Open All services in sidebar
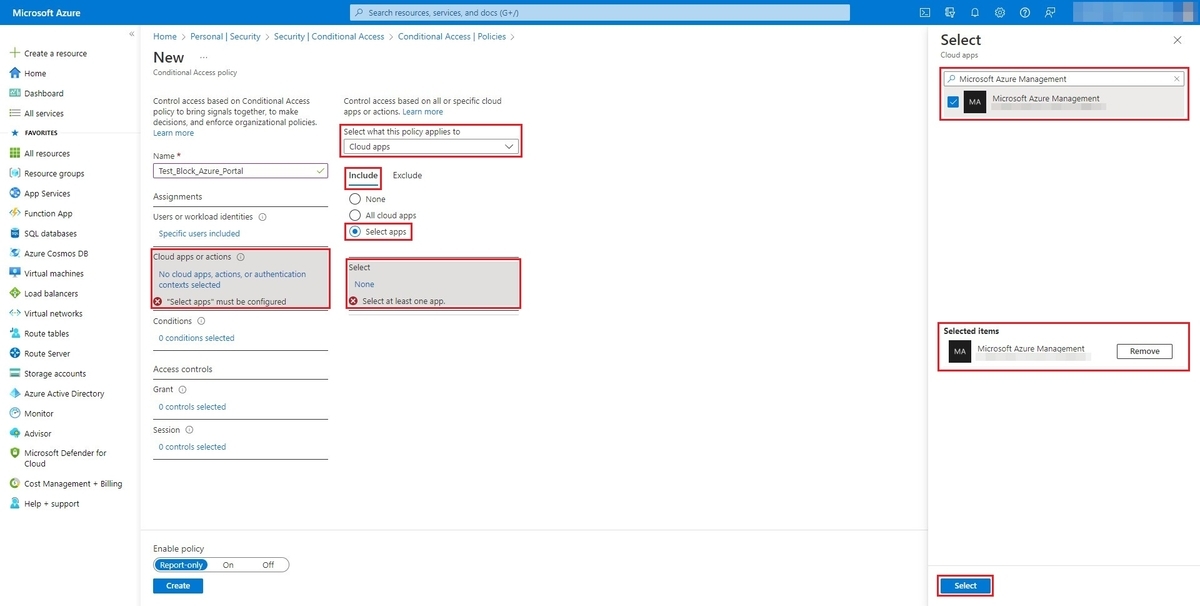Image resolution: width=1200 pixels, height=606 pixels. (x=44, y=113)
